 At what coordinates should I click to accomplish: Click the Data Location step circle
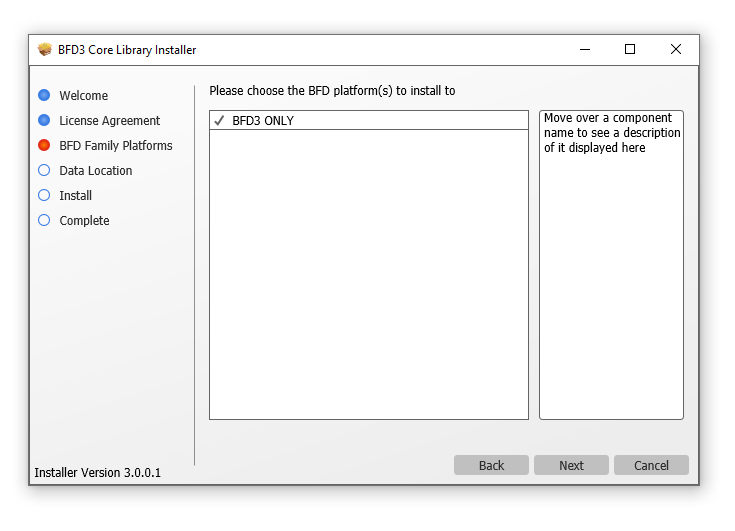[44, 170]
